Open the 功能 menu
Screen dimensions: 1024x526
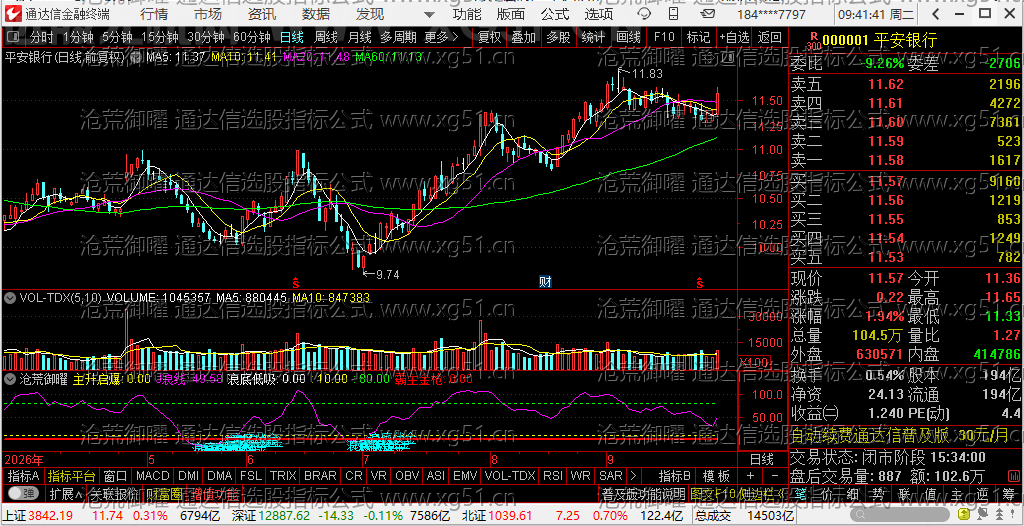point(467,14)
